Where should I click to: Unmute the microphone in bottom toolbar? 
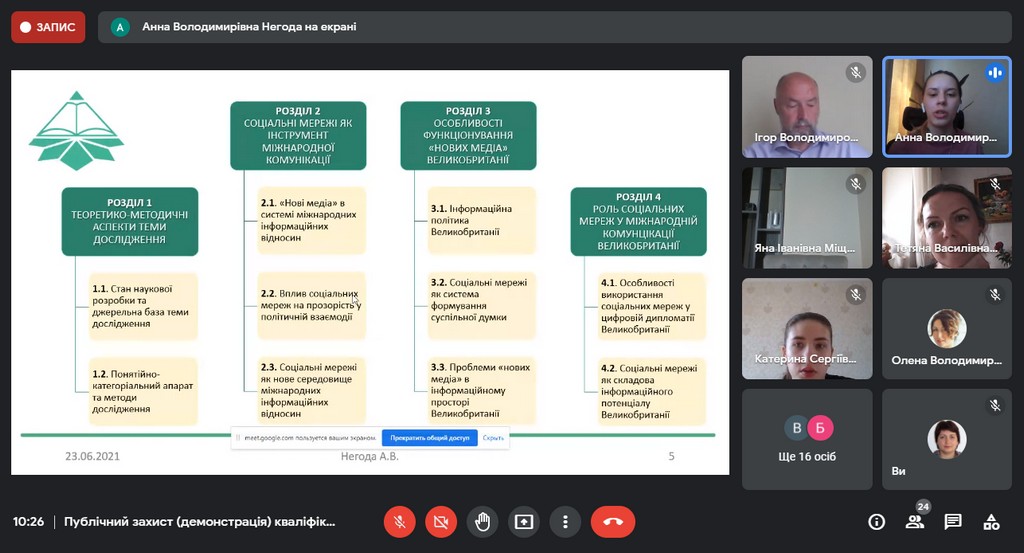399,521
